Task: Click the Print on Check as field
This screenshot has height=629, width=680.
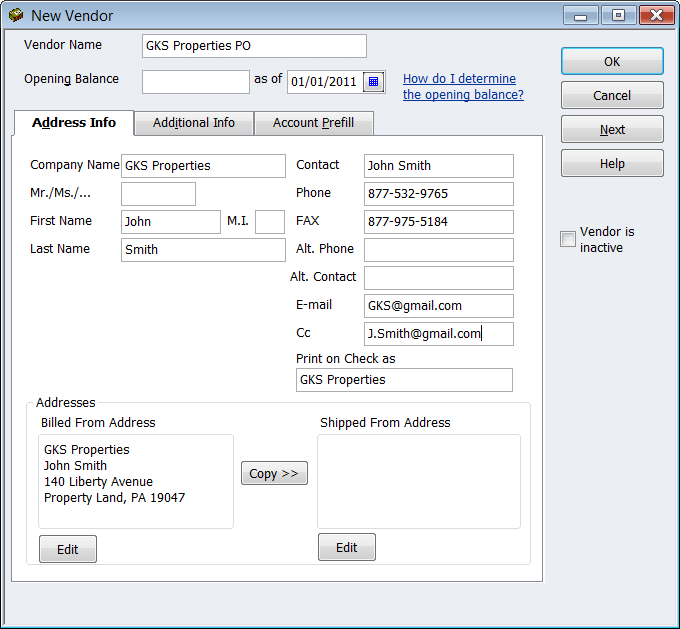Action: [x=404, y=380]
